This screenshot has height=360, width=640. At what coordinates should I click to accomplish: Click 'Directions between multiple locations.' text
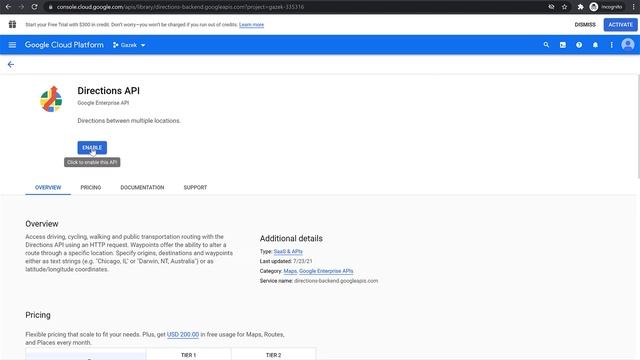tap(129, 121)
